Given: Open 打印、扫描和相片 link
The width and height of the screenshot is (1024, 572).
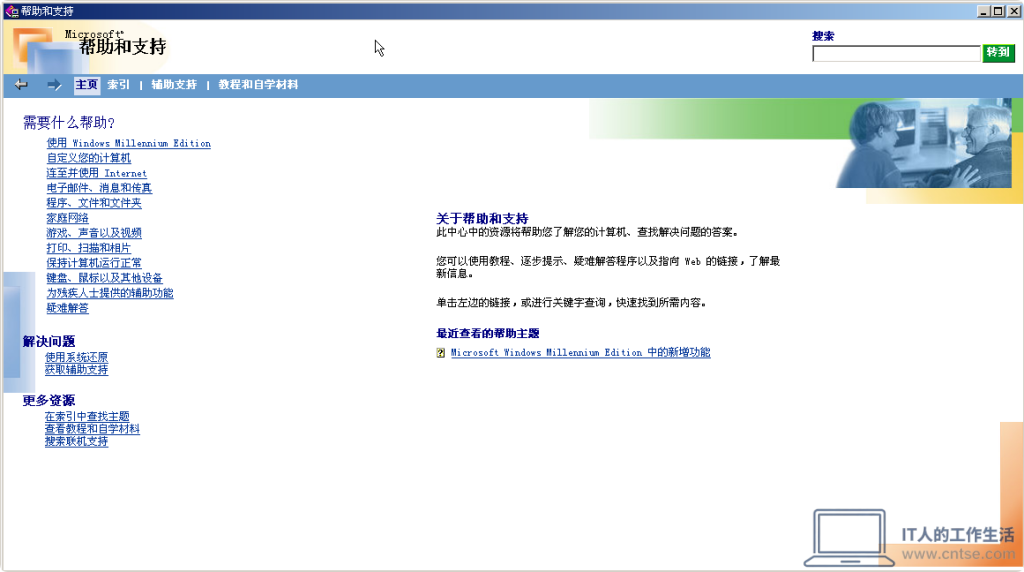Looking at the screenshot, I should pos(89,248).
